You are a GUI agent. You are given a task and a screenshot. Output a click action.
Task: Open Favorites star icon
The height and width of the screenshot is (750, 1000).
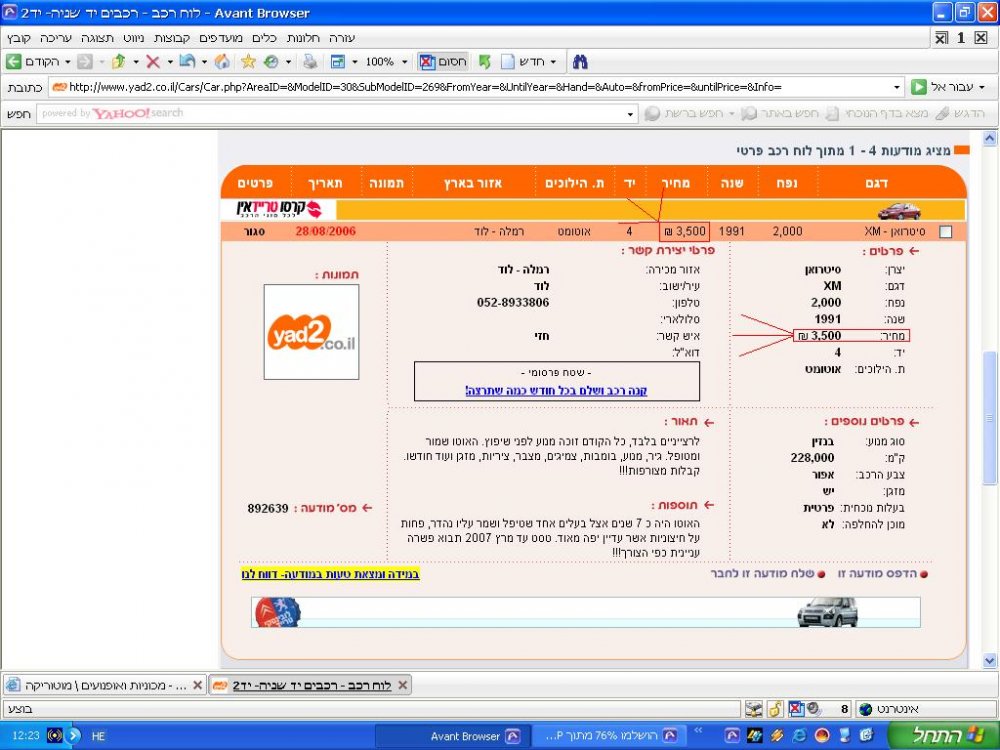click(248, 62)
